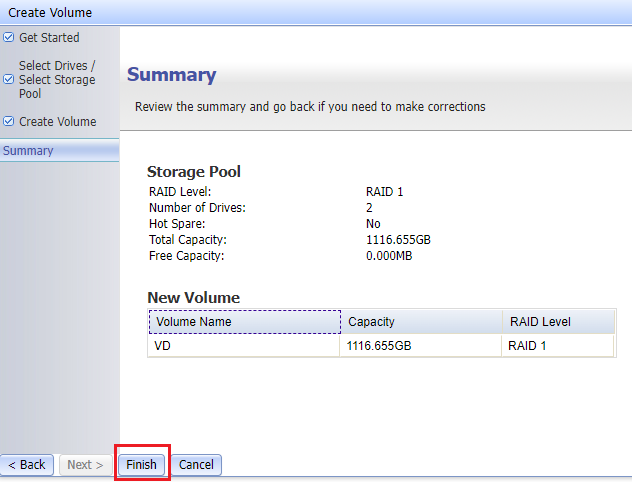Click the Get Started checkmark icon
The height and width of the screenshot is (482, 632).
9,38
